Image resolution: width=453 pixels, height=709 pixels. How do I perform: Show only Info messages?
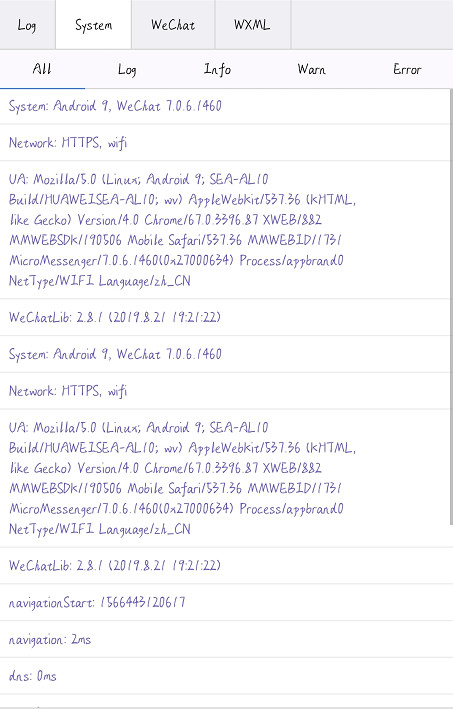coord(217,69)
